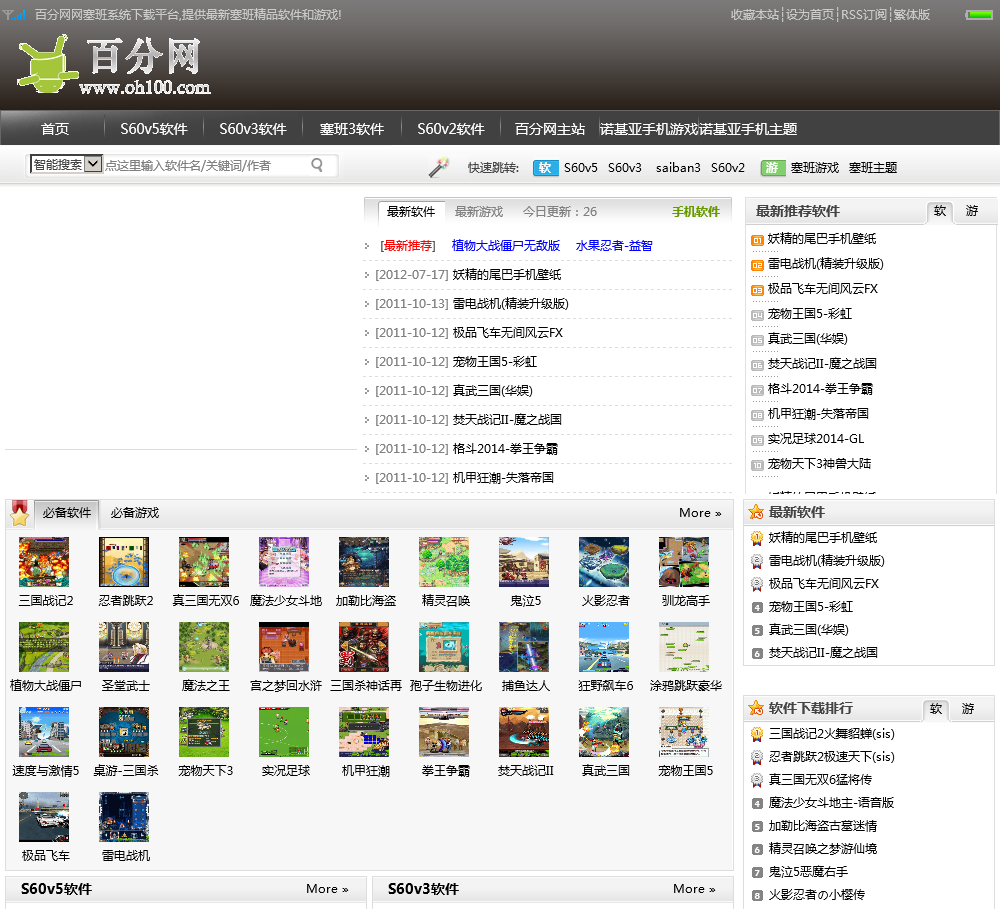
Task: Click More next to 必备游戏
Action: [700, 513]
